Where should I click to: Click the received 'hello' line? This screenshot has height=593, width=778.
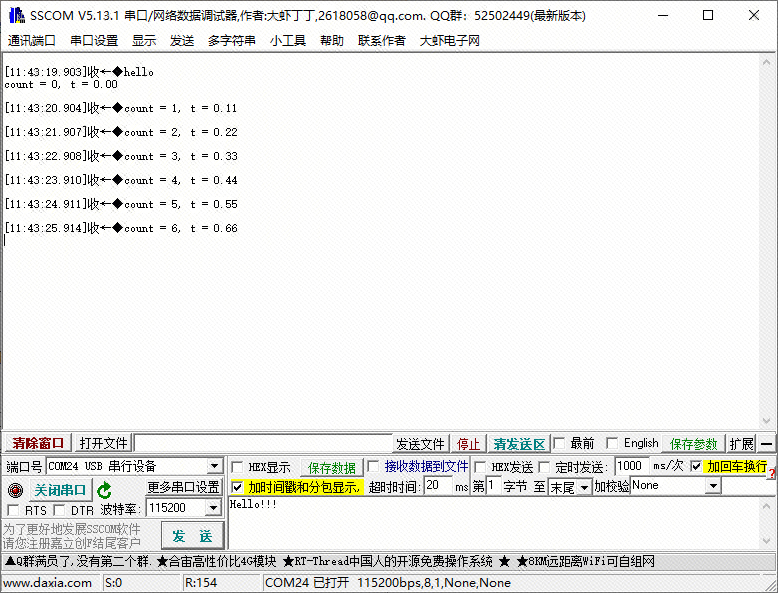coord(79,72)
